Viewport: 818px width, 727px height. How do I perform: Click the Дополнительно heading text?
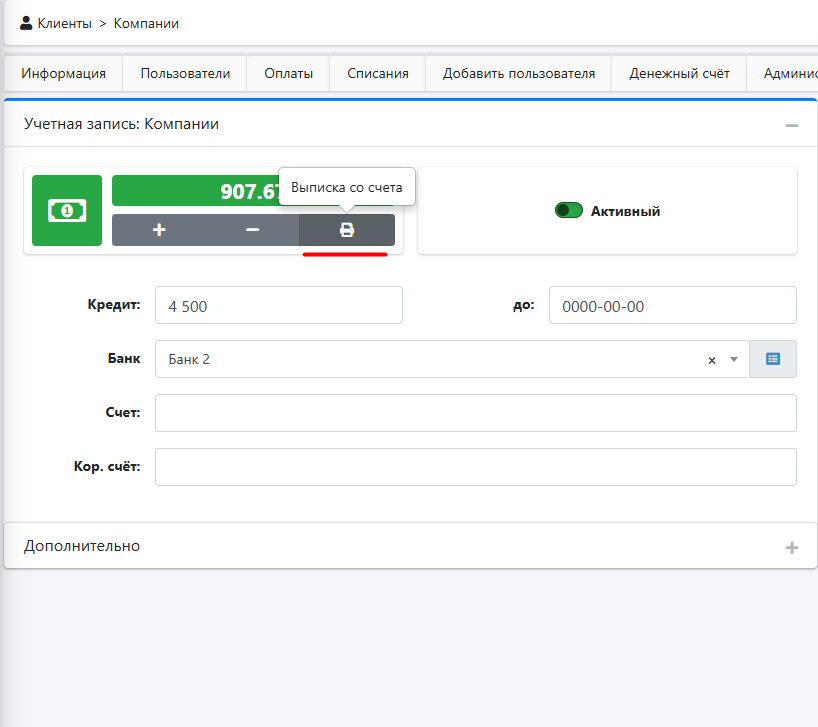pyautogui.click(x=82, y=546)
